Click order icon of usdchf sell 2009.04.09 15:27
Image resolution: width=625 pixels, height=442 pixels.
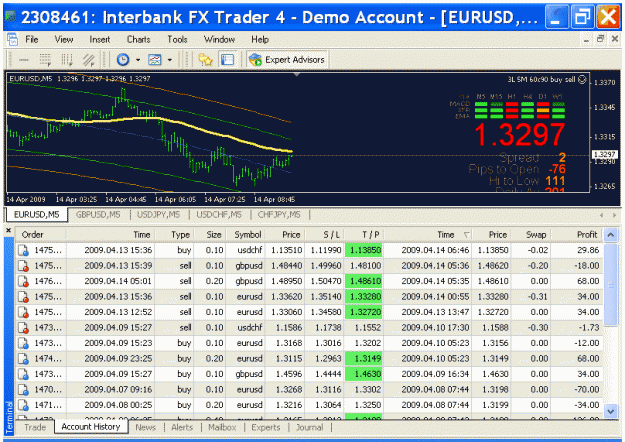click(x=24, y=328)
